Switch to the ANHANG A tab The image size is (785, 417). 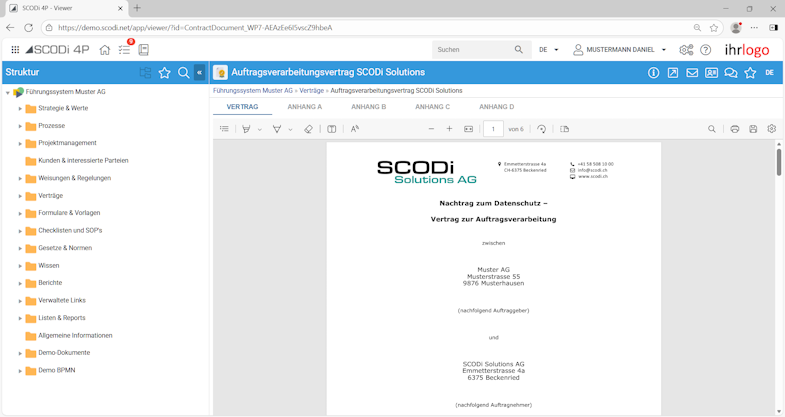(x=304, y=107)
